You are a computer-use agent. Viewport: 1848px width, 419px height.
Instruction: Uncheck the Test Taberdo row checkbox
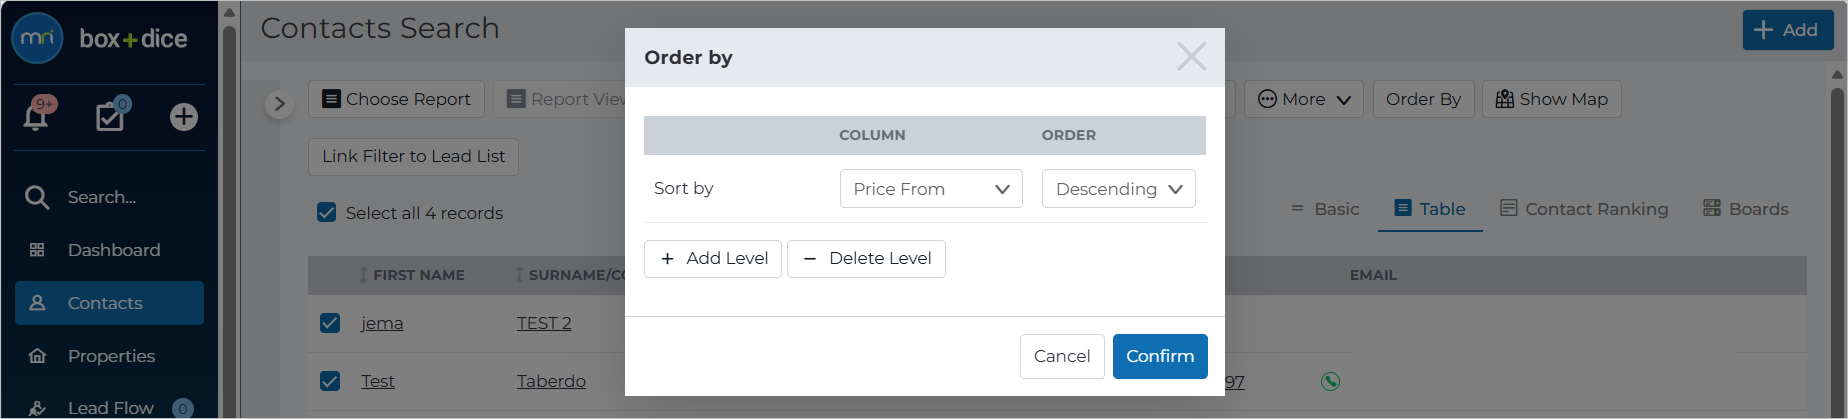(330, 381)
